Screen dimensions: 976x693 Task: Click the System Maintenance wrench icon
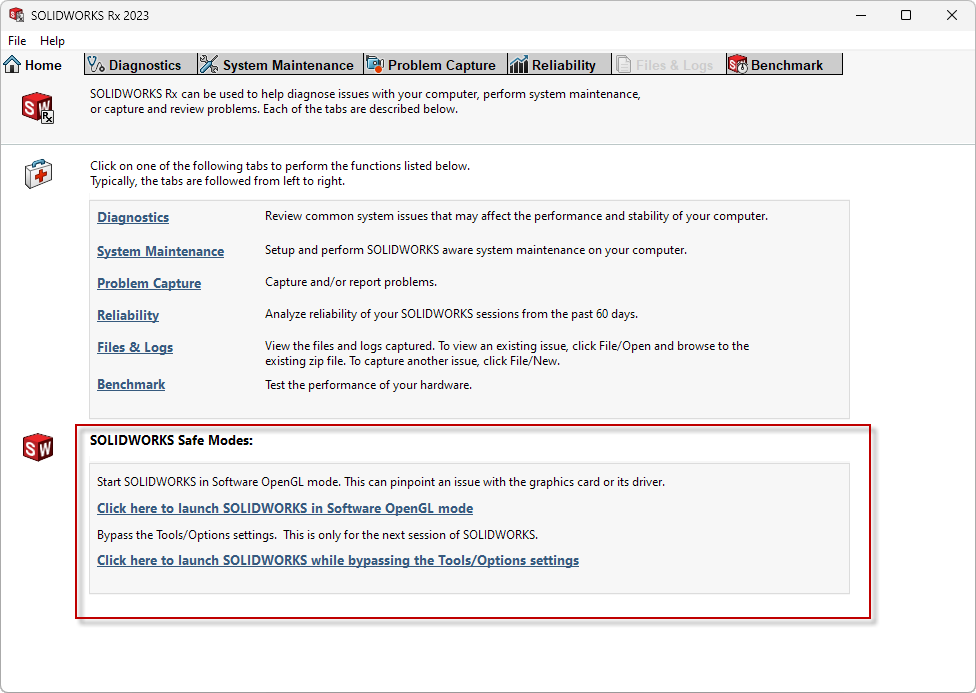[x=207, y=64]
